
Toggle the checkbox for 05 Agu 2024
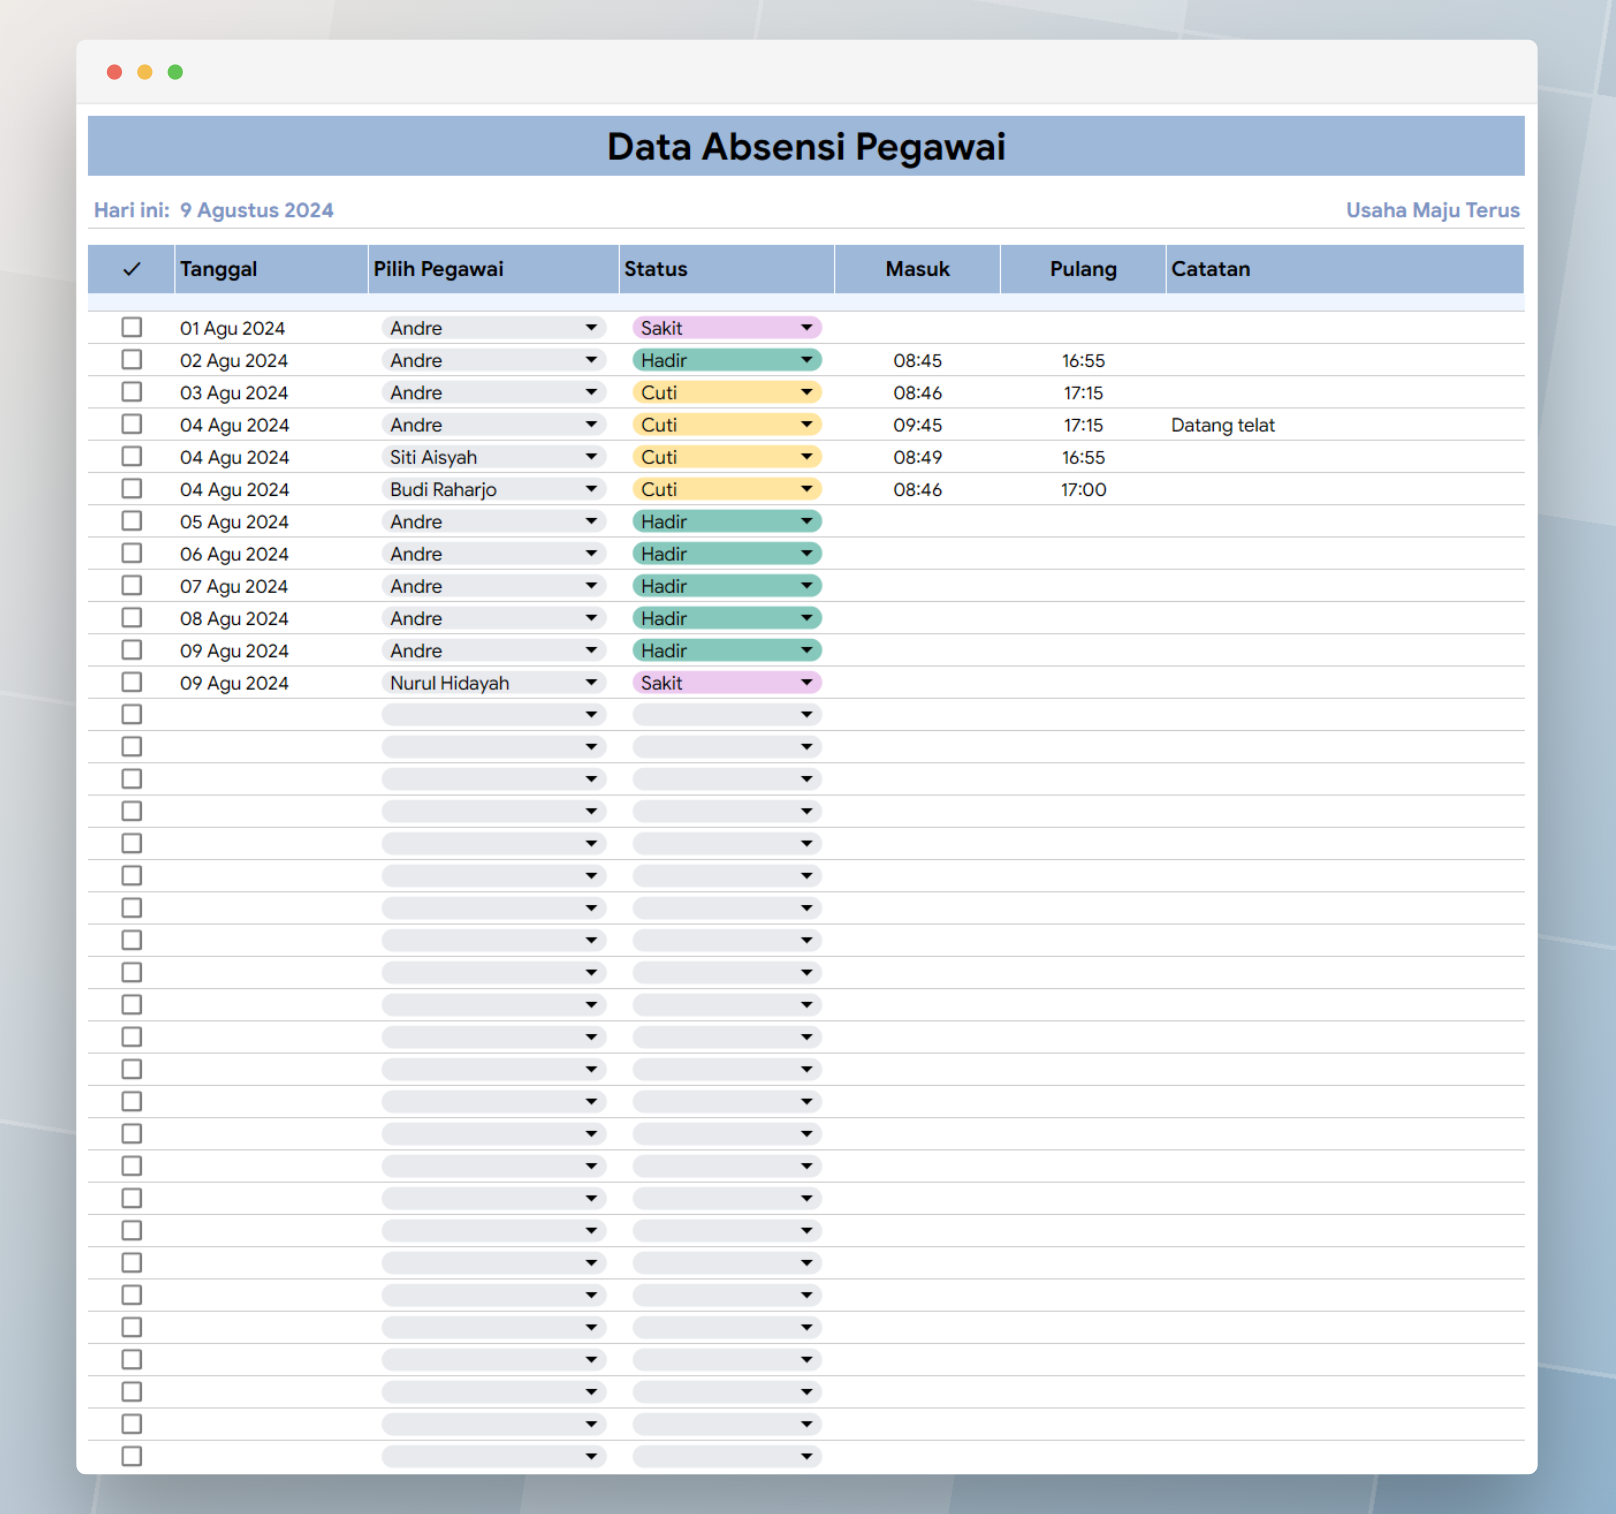point(131,520)
